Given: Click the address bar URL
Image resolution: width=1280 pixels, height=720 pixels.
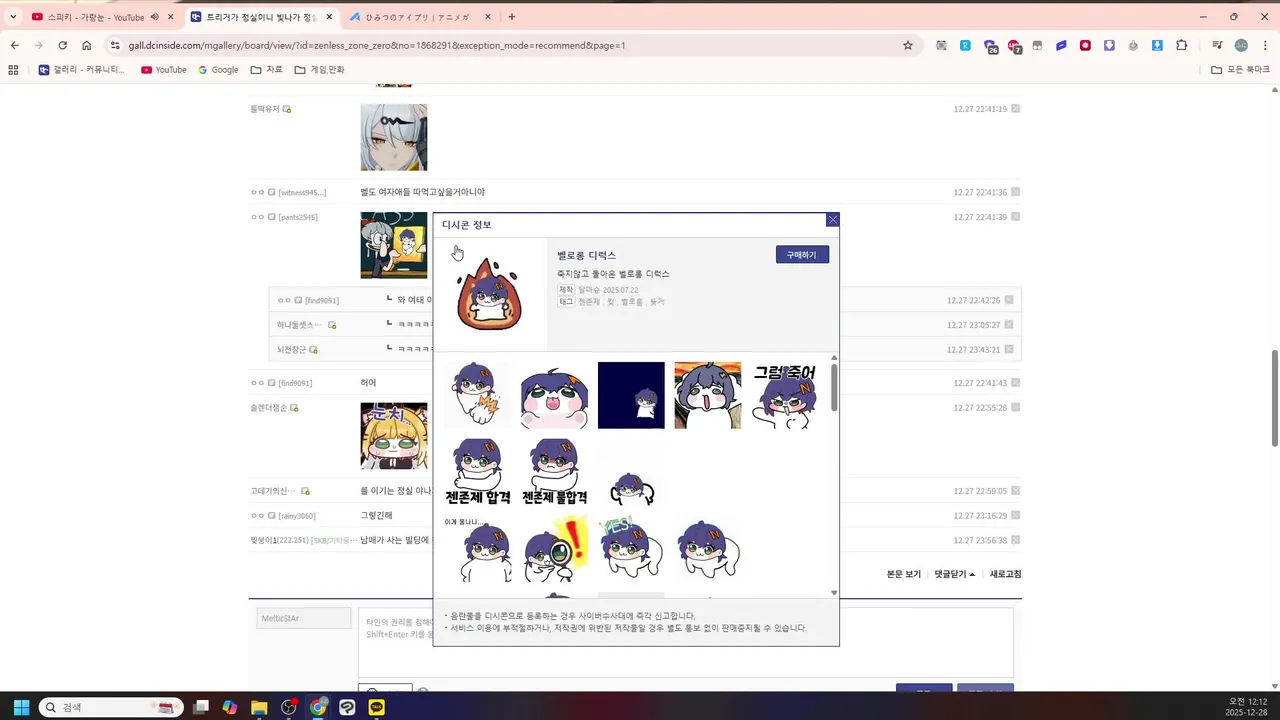Looking at the screenshot, I should coord(377,45).
